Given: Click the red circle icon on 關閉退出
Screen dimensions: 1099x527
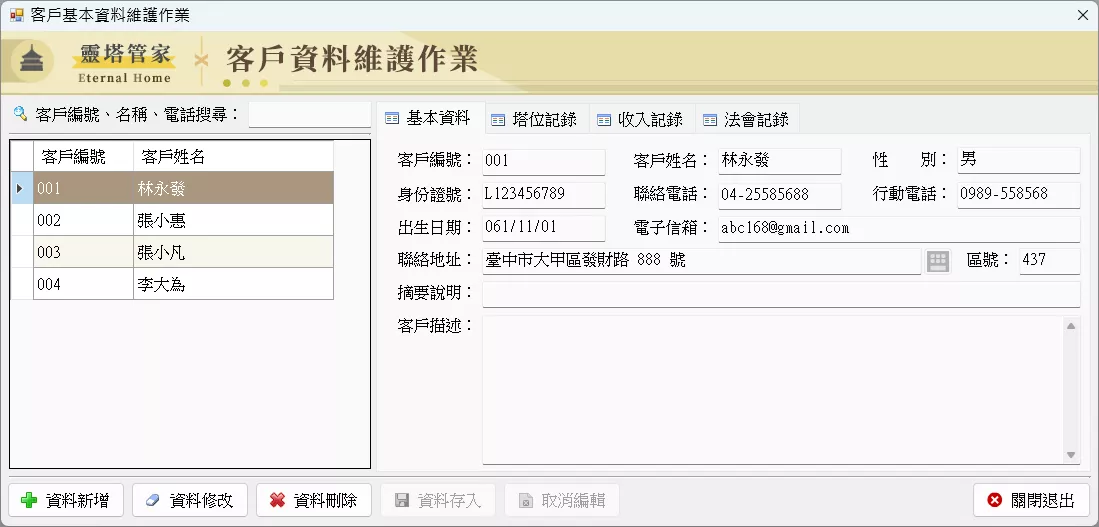Looking at the screenshot, I should [995, 500].
